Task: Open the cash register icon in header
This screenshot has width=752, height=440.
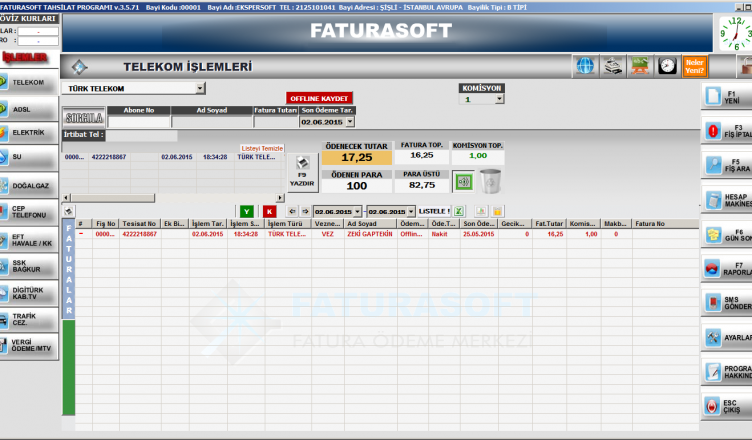Action: [x=612, y=66]
